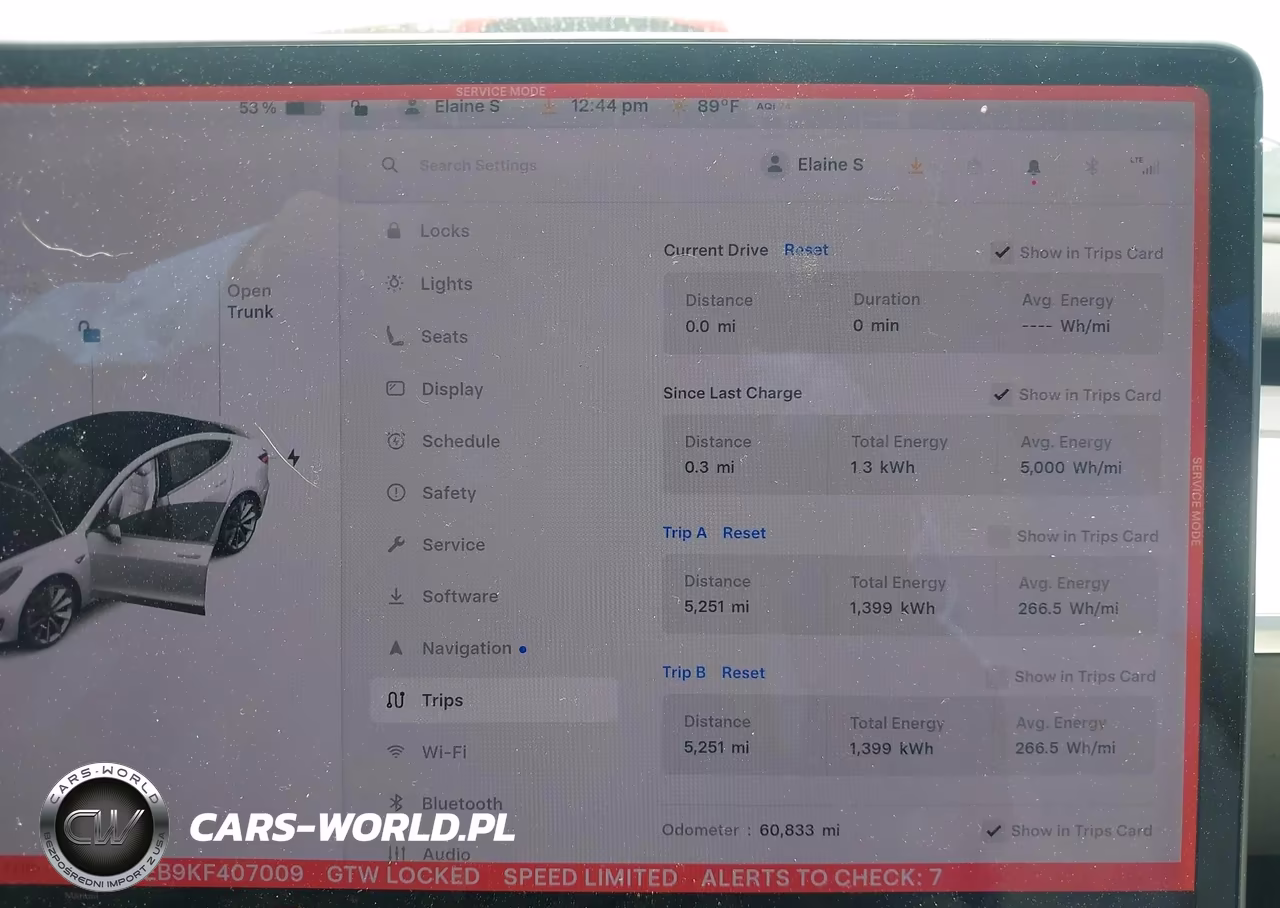The width and height of the screenshot is (1280, 908).
Task: Open the Seats settings menu
Action: 444,337
